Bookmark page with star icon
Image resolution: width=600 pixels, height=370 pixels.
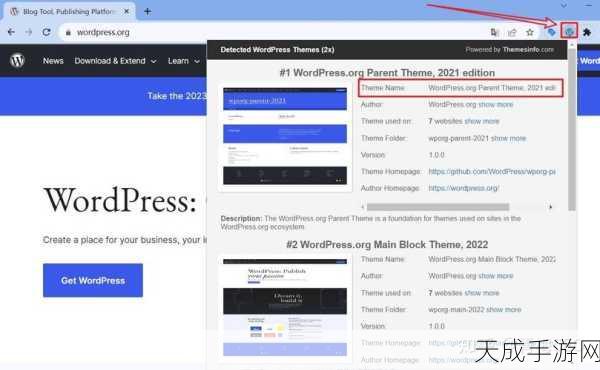tap(530, 33)
